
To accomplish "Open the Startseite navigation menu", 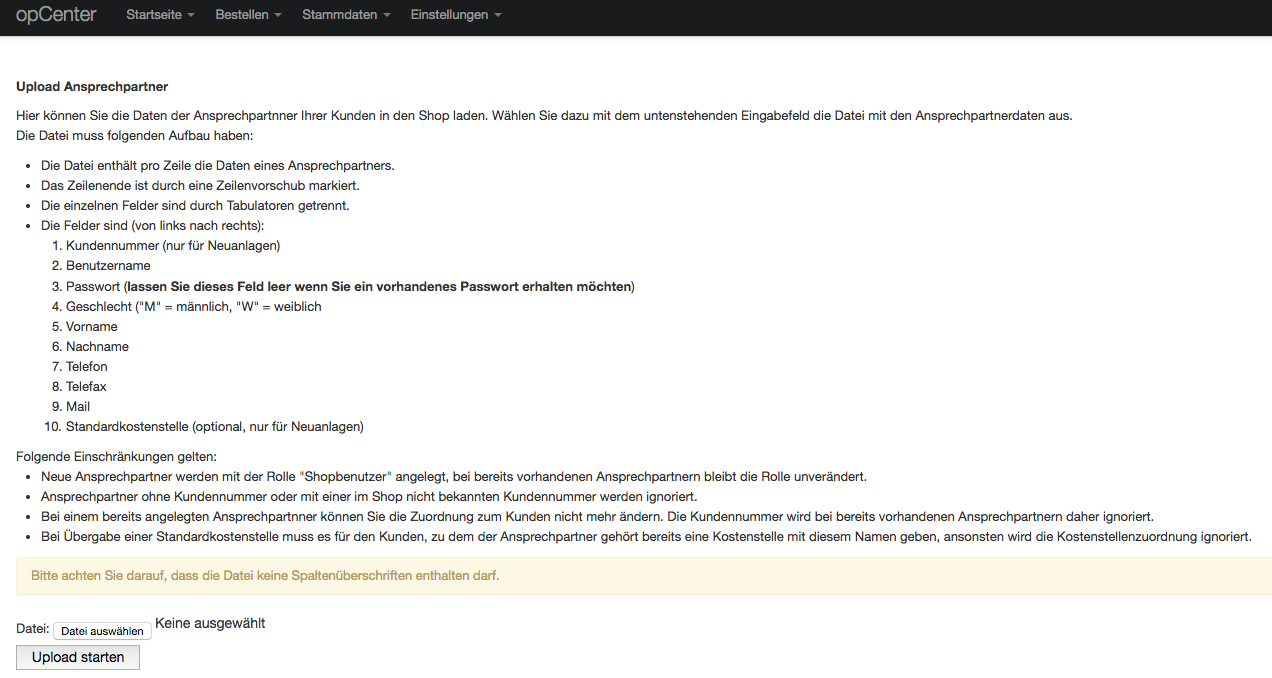I will [154, 15].
